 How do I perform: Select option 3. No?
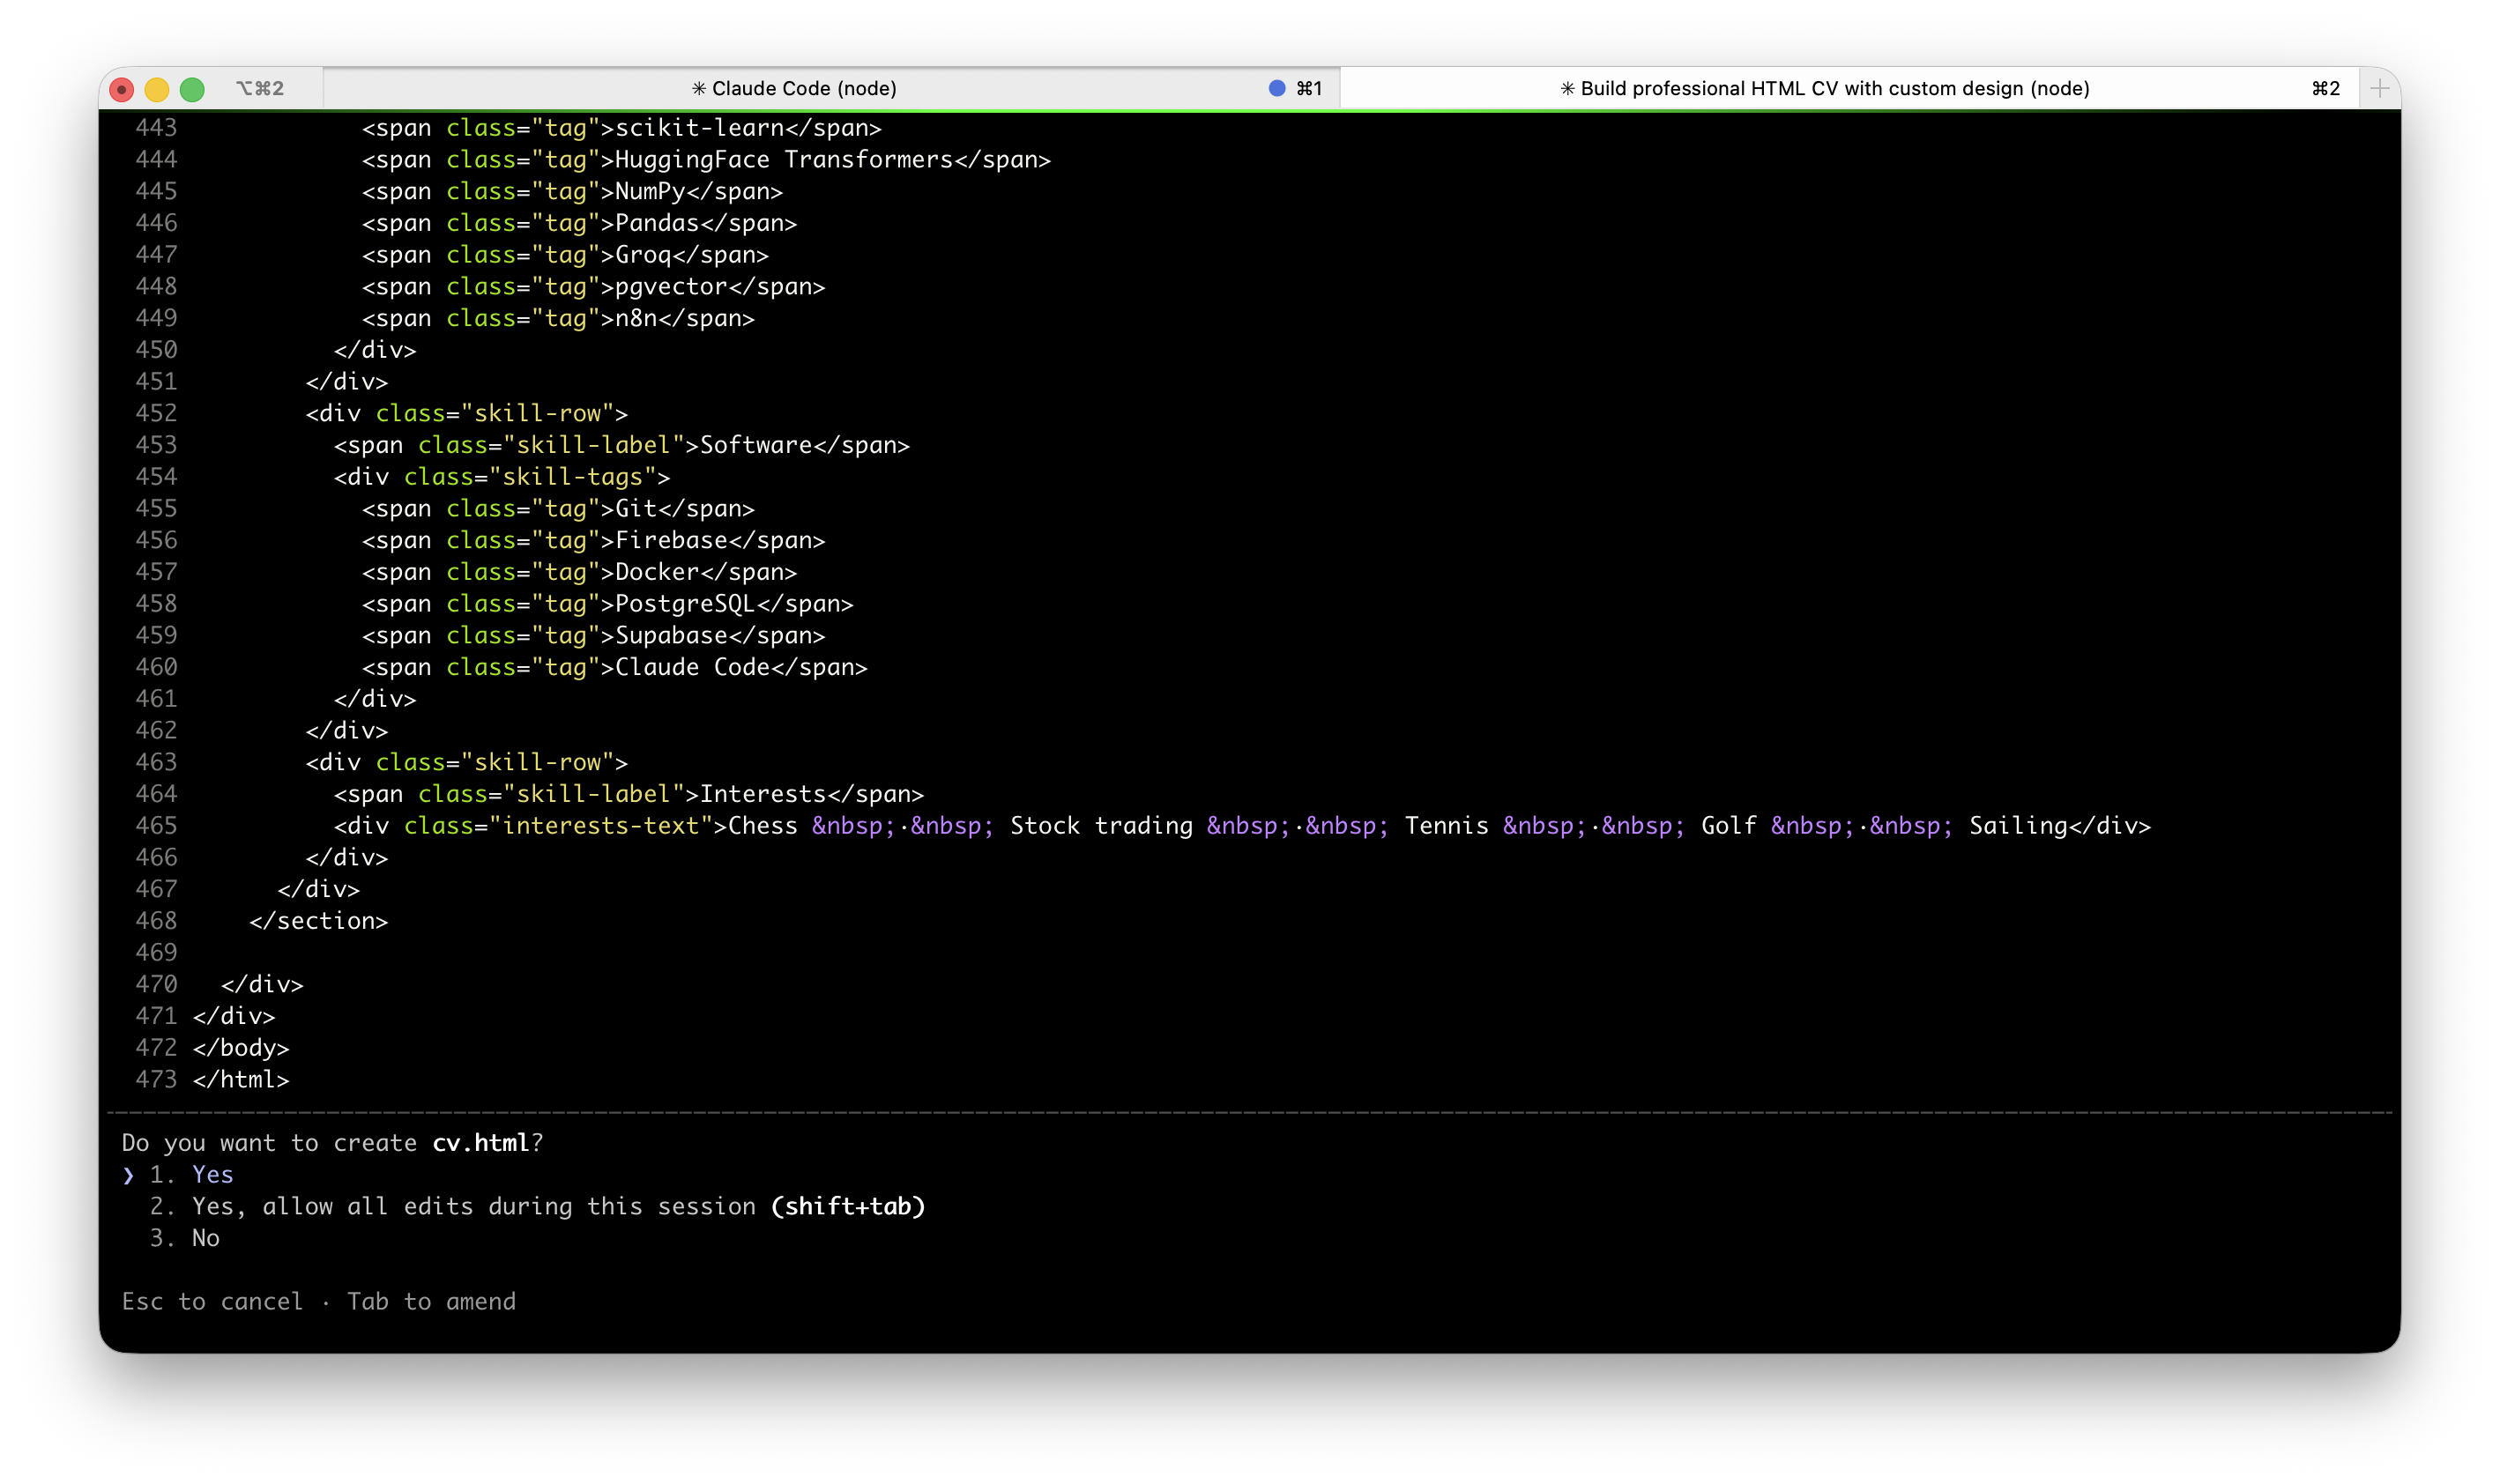pos(184,1238)
